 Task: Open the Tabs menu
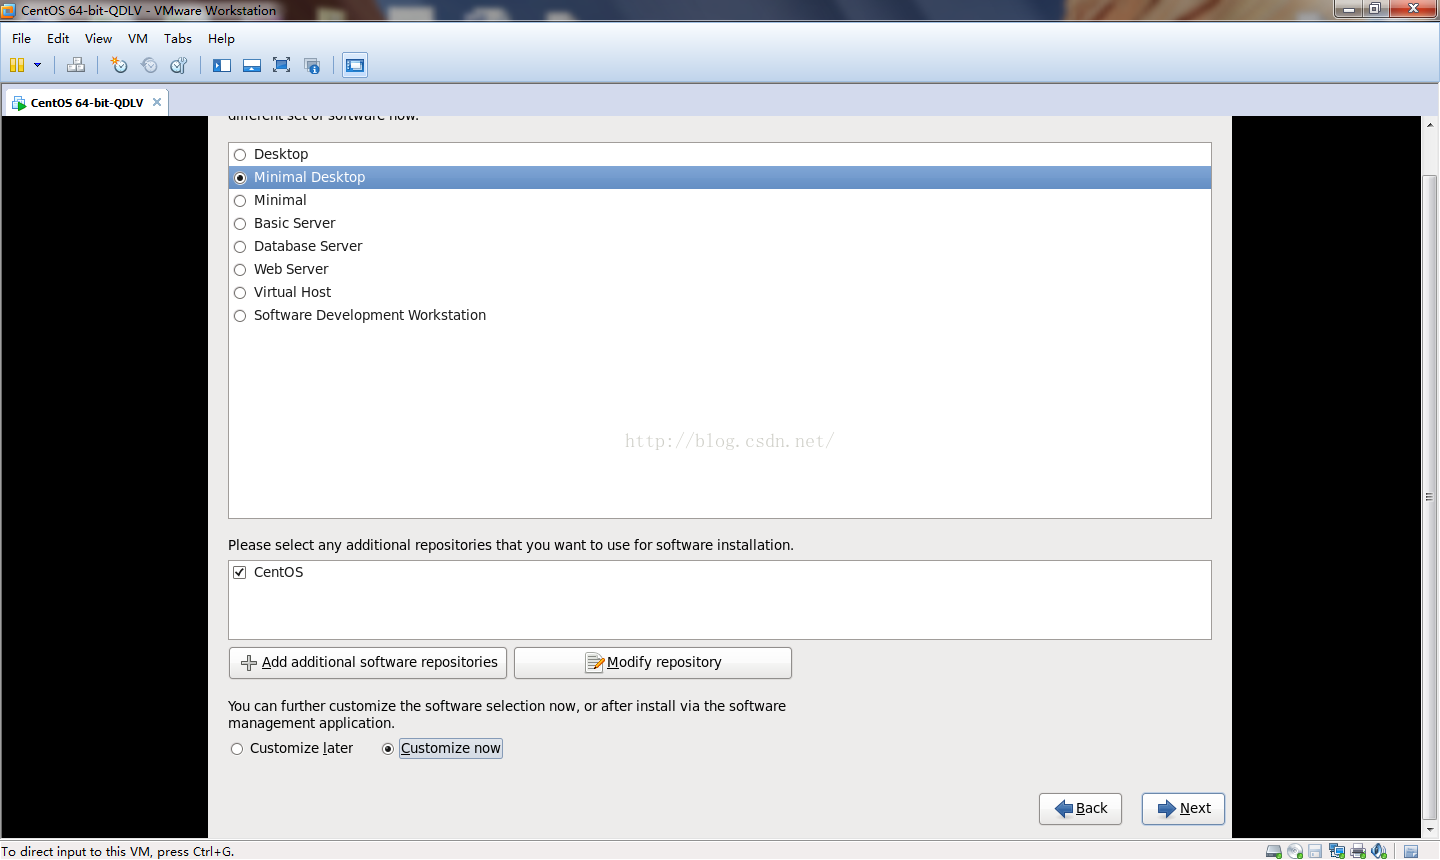178,38
